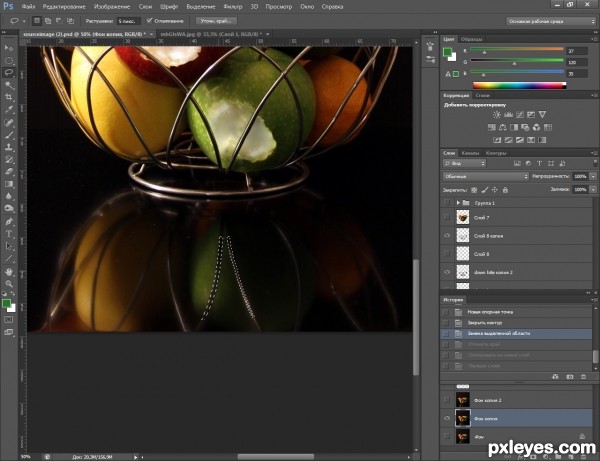Select the Type tool

8,234
